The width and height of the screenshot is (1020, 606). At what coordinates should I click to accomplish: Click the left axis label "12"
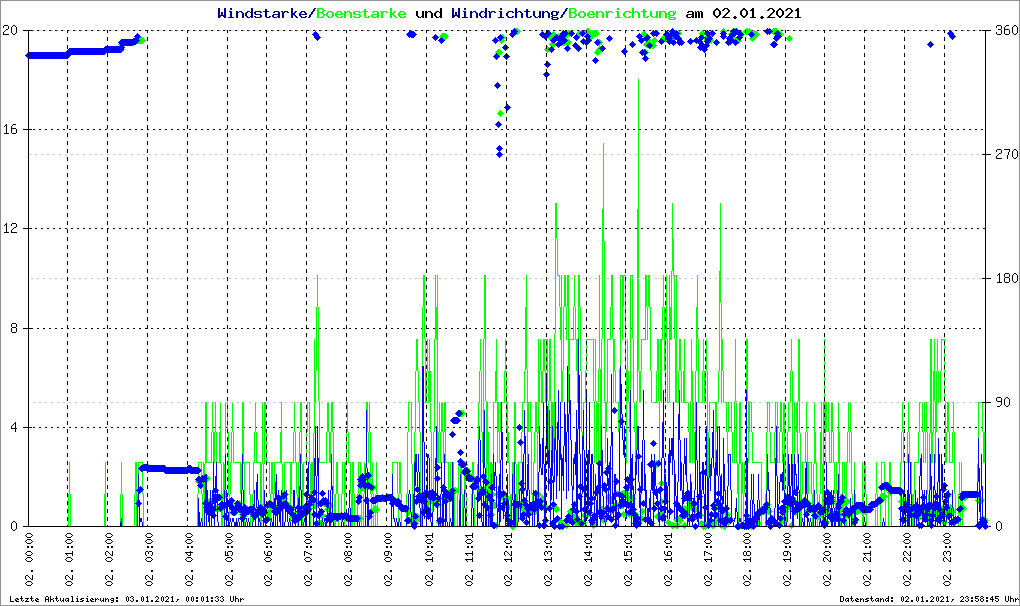click(x=12, y=229)
